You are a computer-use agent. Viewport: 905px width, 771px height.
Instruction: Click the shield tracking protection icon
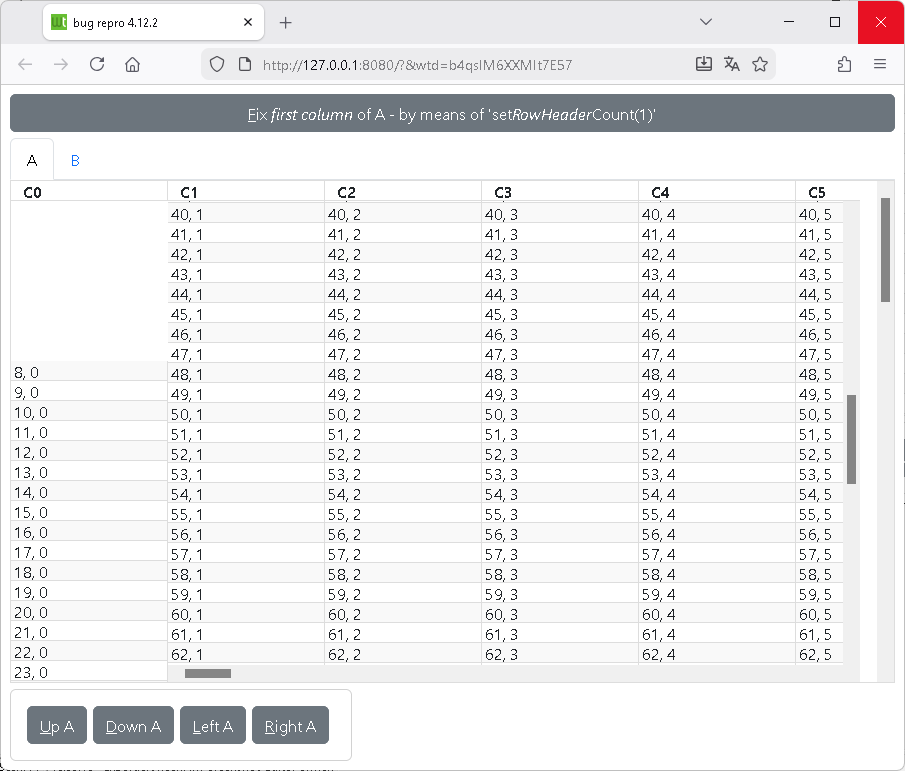click(216, 64)
